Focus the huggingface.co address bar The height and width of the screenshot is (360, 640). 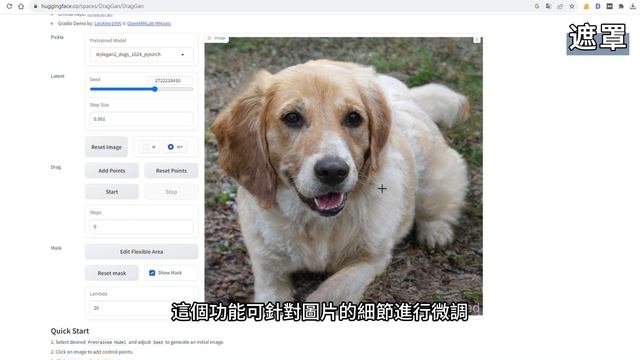pos(282,6)
